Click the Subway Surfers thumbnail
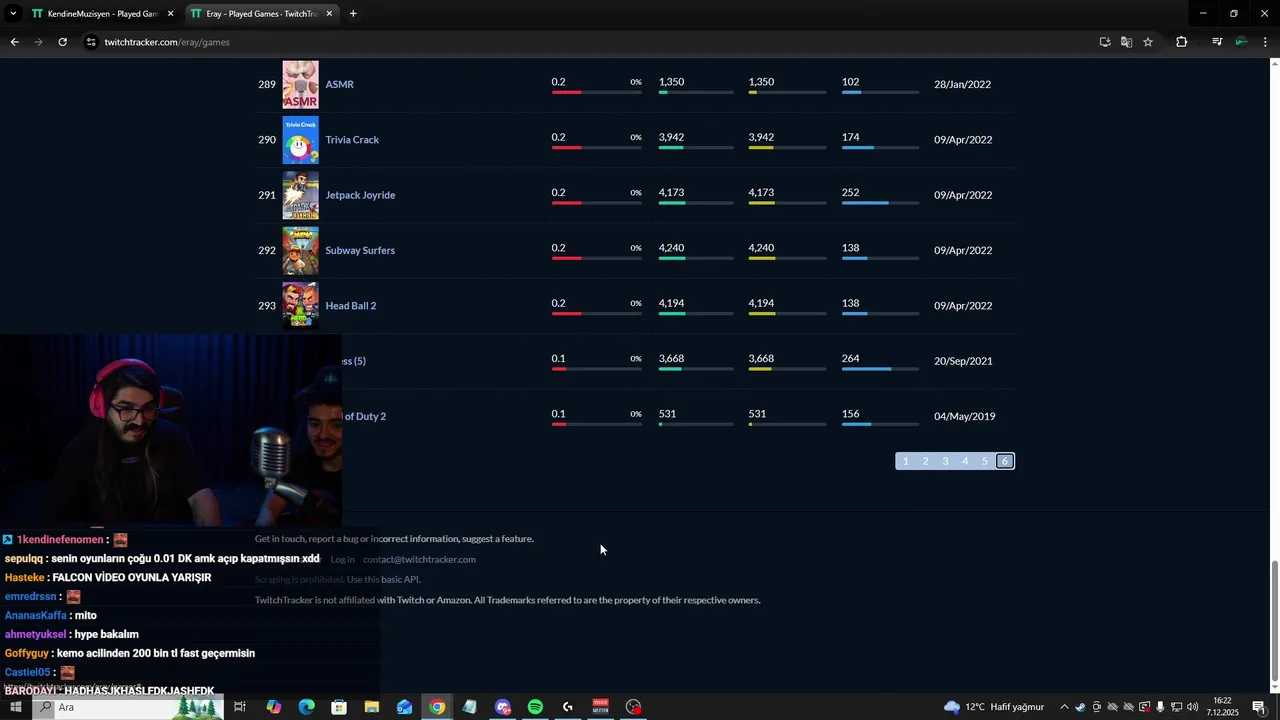 pyautogui.click(x=300, y=250)
